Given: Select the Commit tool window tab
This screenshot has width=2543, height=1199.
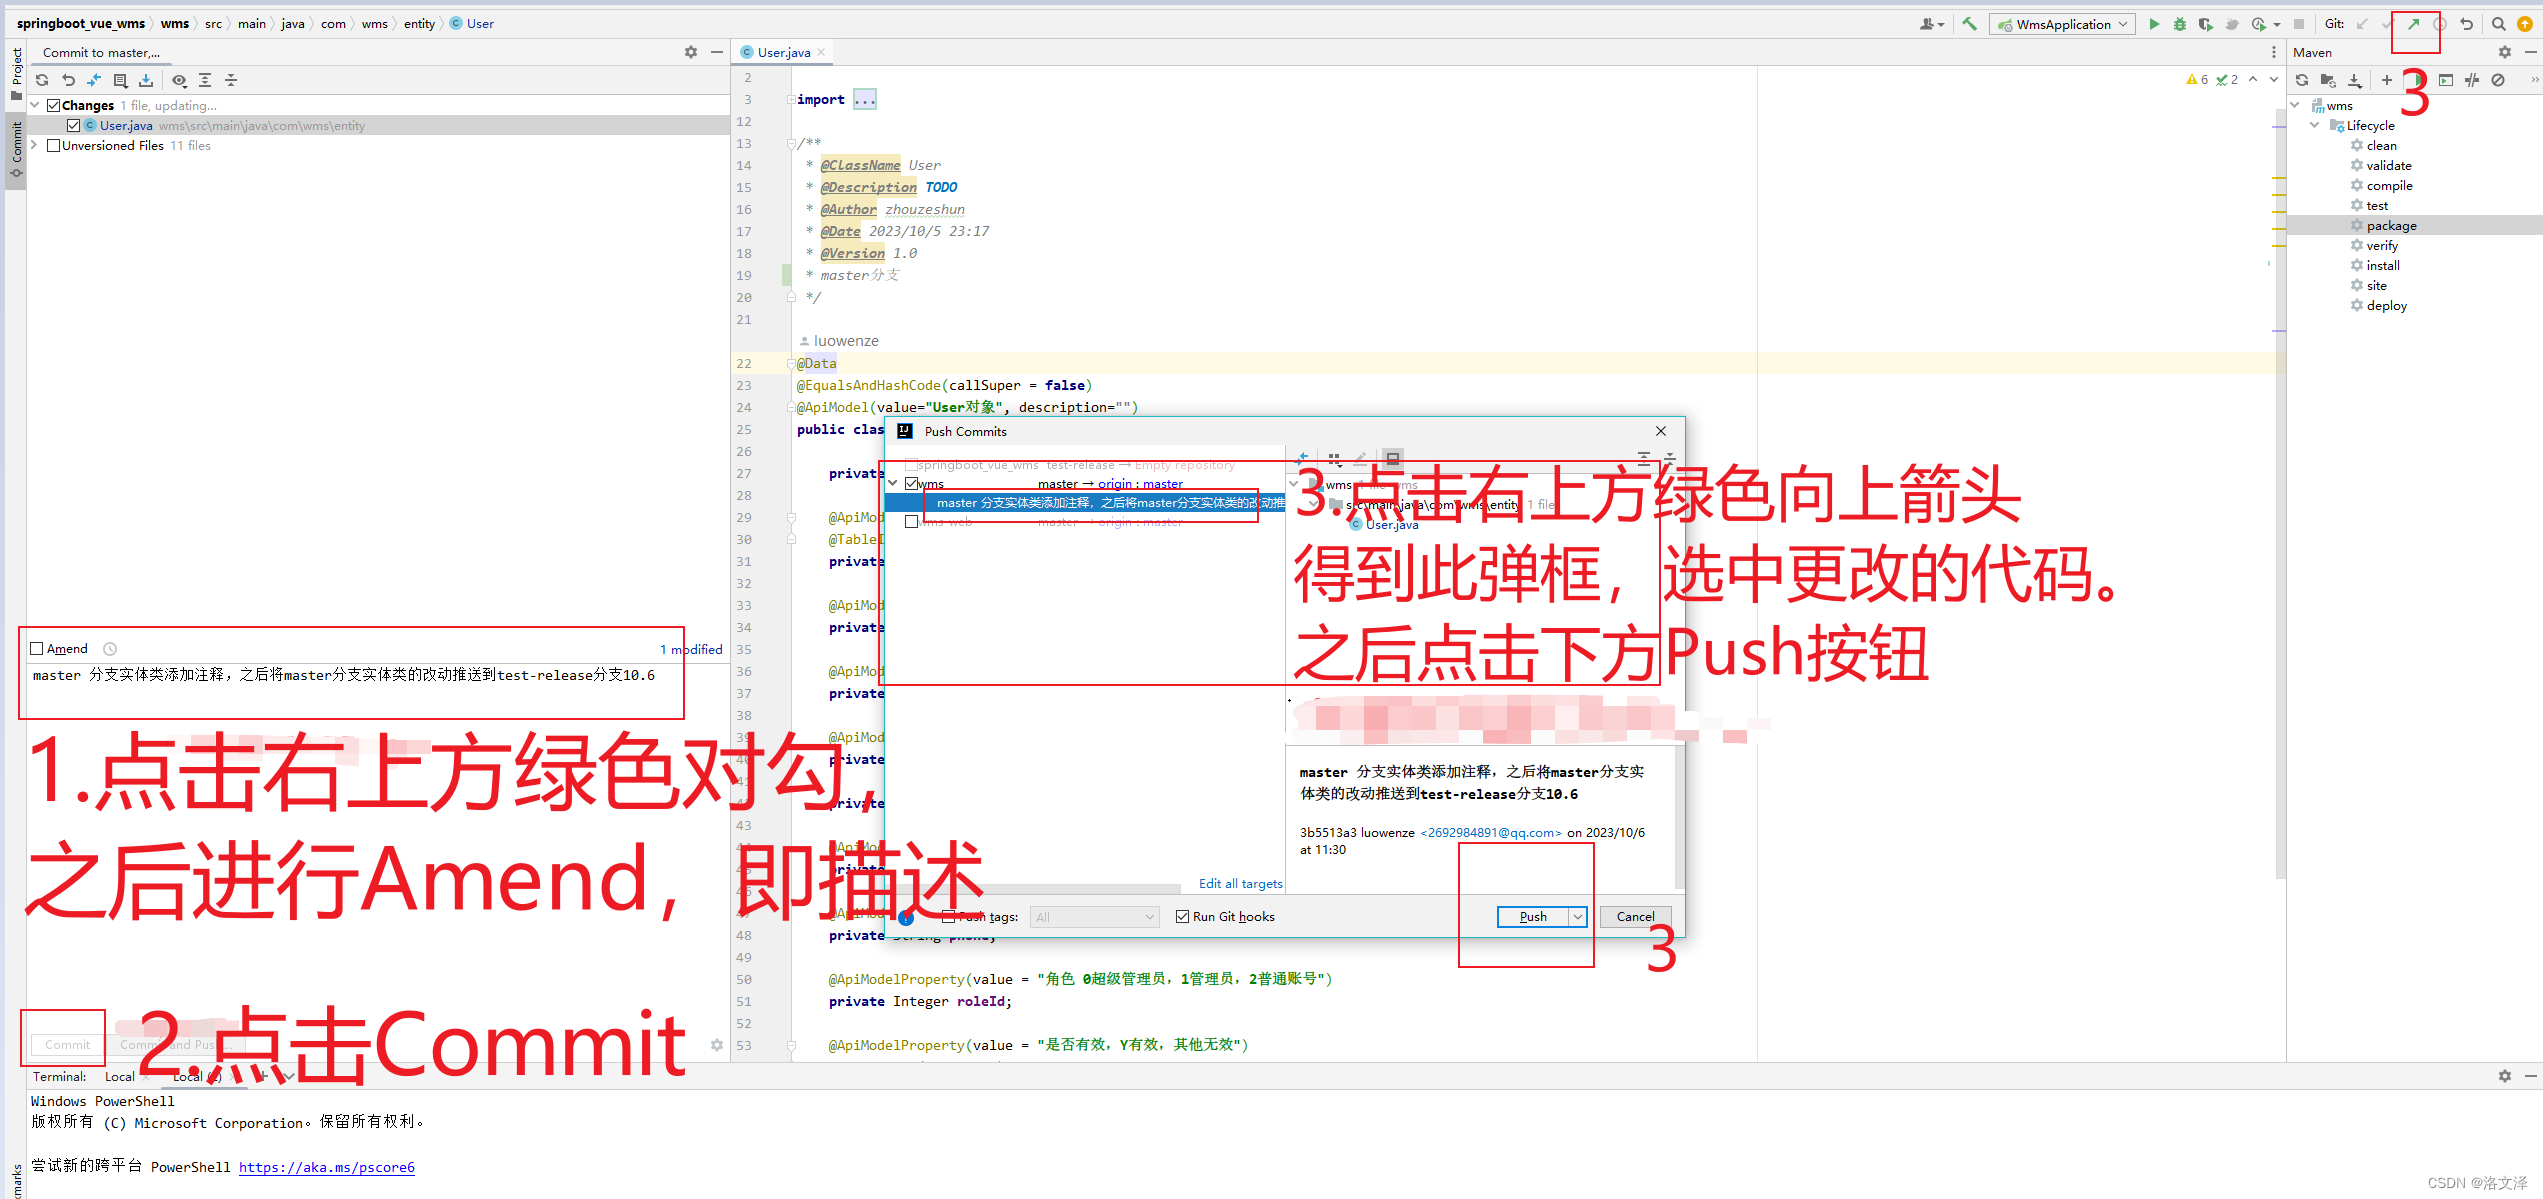Looking at the screenshot, I should [16, 149].
